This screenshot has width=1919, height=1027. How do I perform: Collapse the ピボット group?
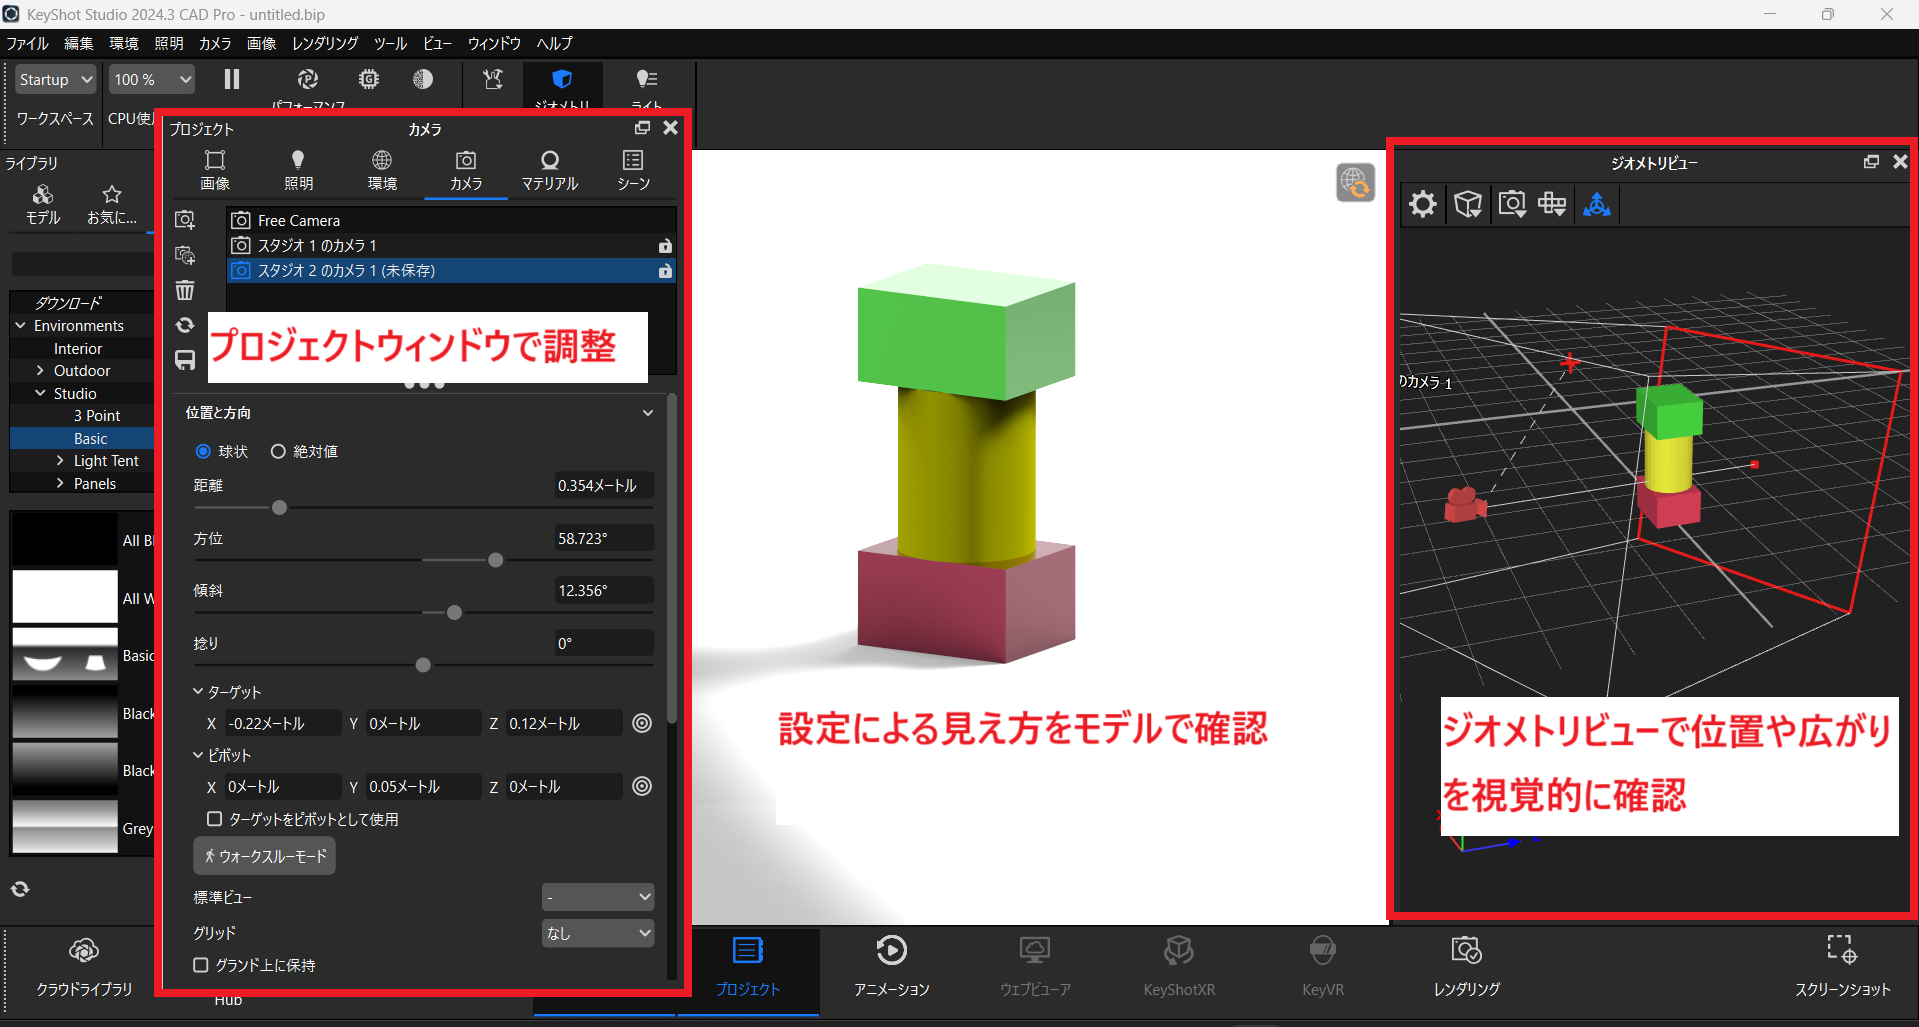click(x=198, y=754)
